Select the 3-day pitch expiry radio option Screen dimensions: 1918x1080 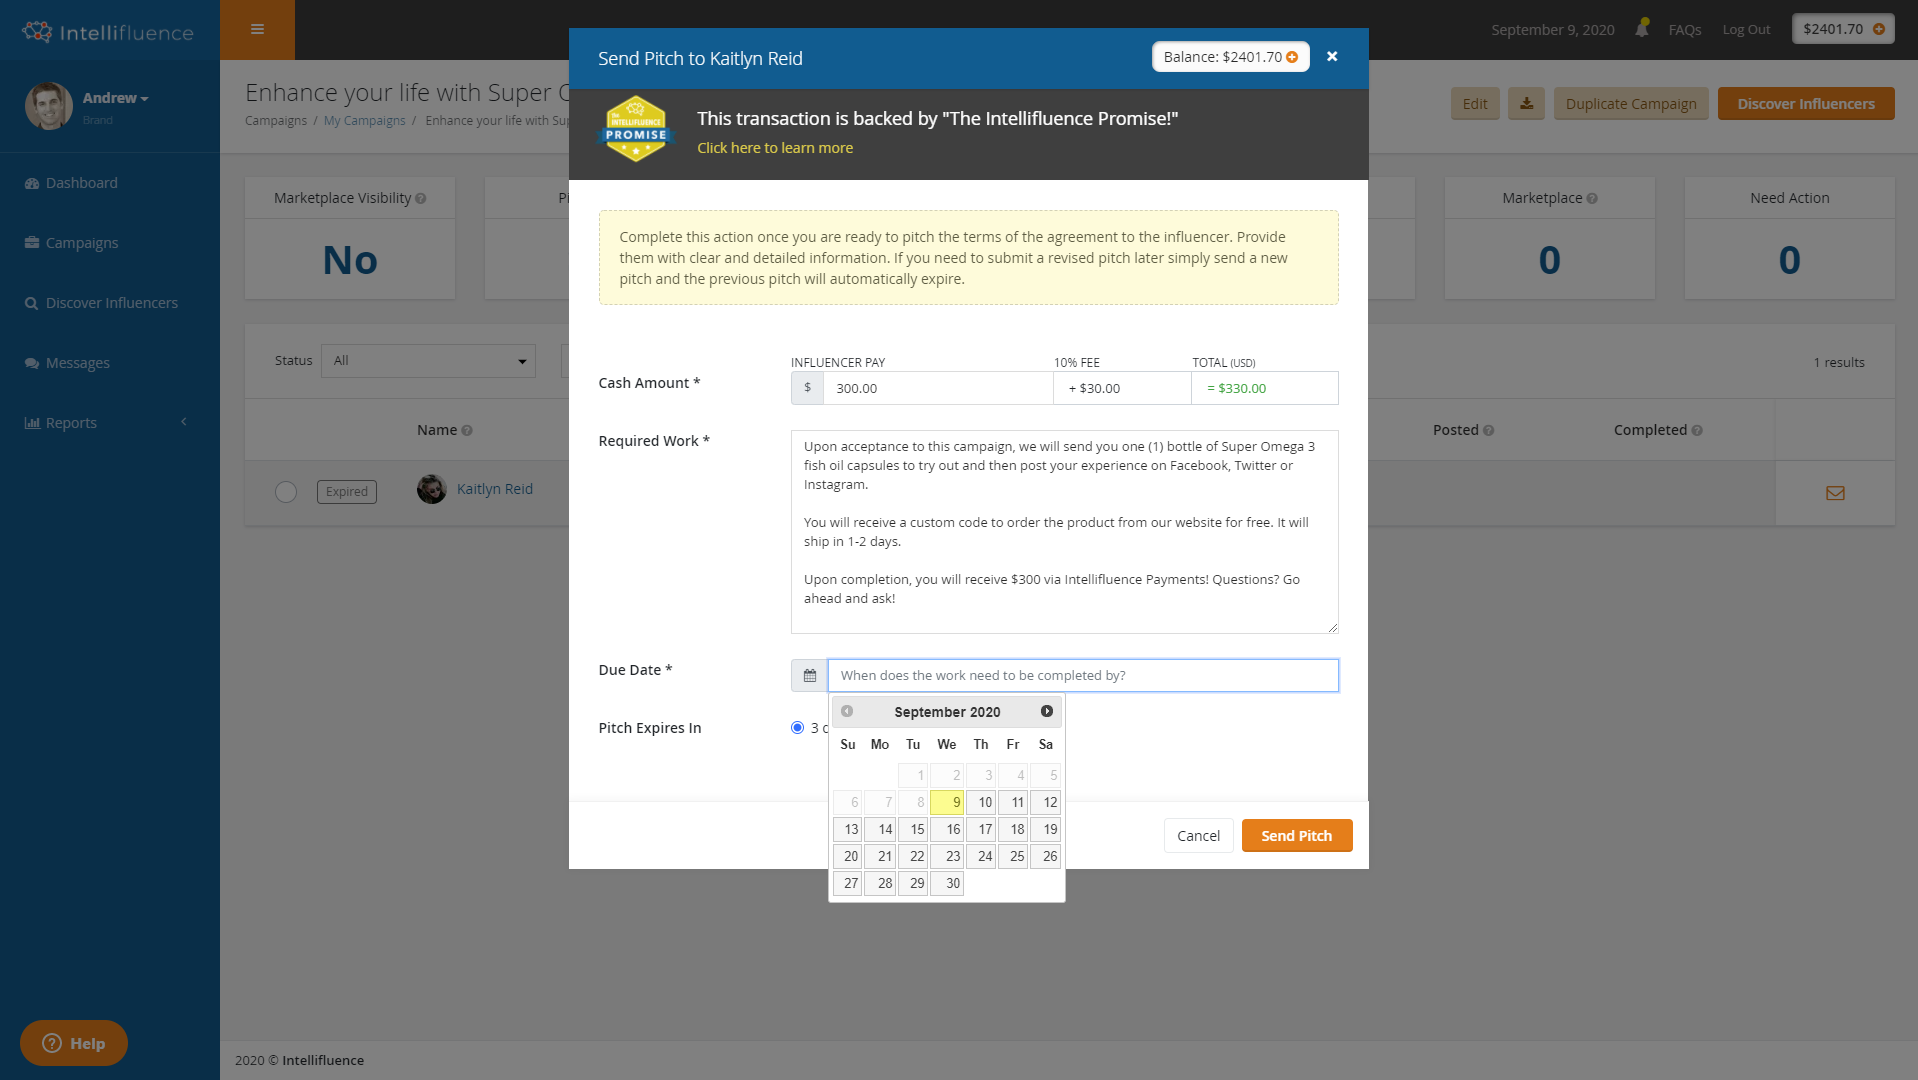point(797,728)
